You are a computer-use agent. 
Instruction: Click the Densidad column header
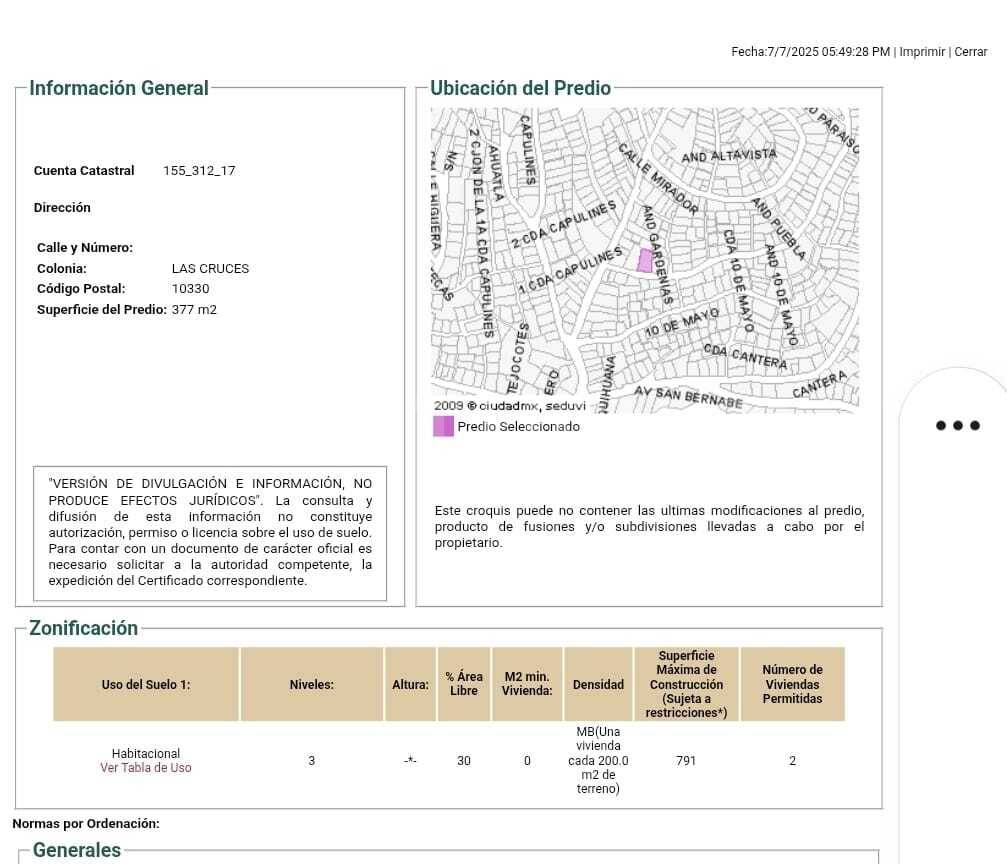(x=598, y=685)
